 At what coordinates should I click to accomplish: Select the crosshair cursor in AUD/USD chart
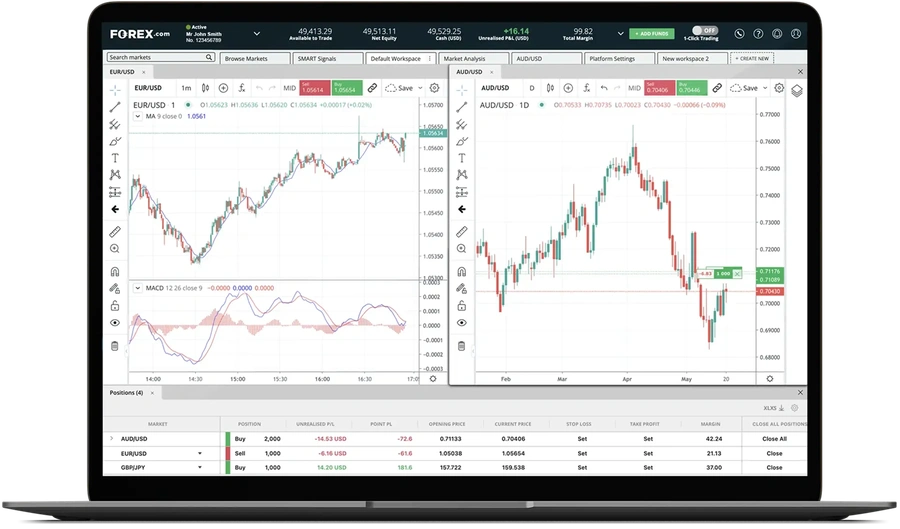[x=461, y=90]
